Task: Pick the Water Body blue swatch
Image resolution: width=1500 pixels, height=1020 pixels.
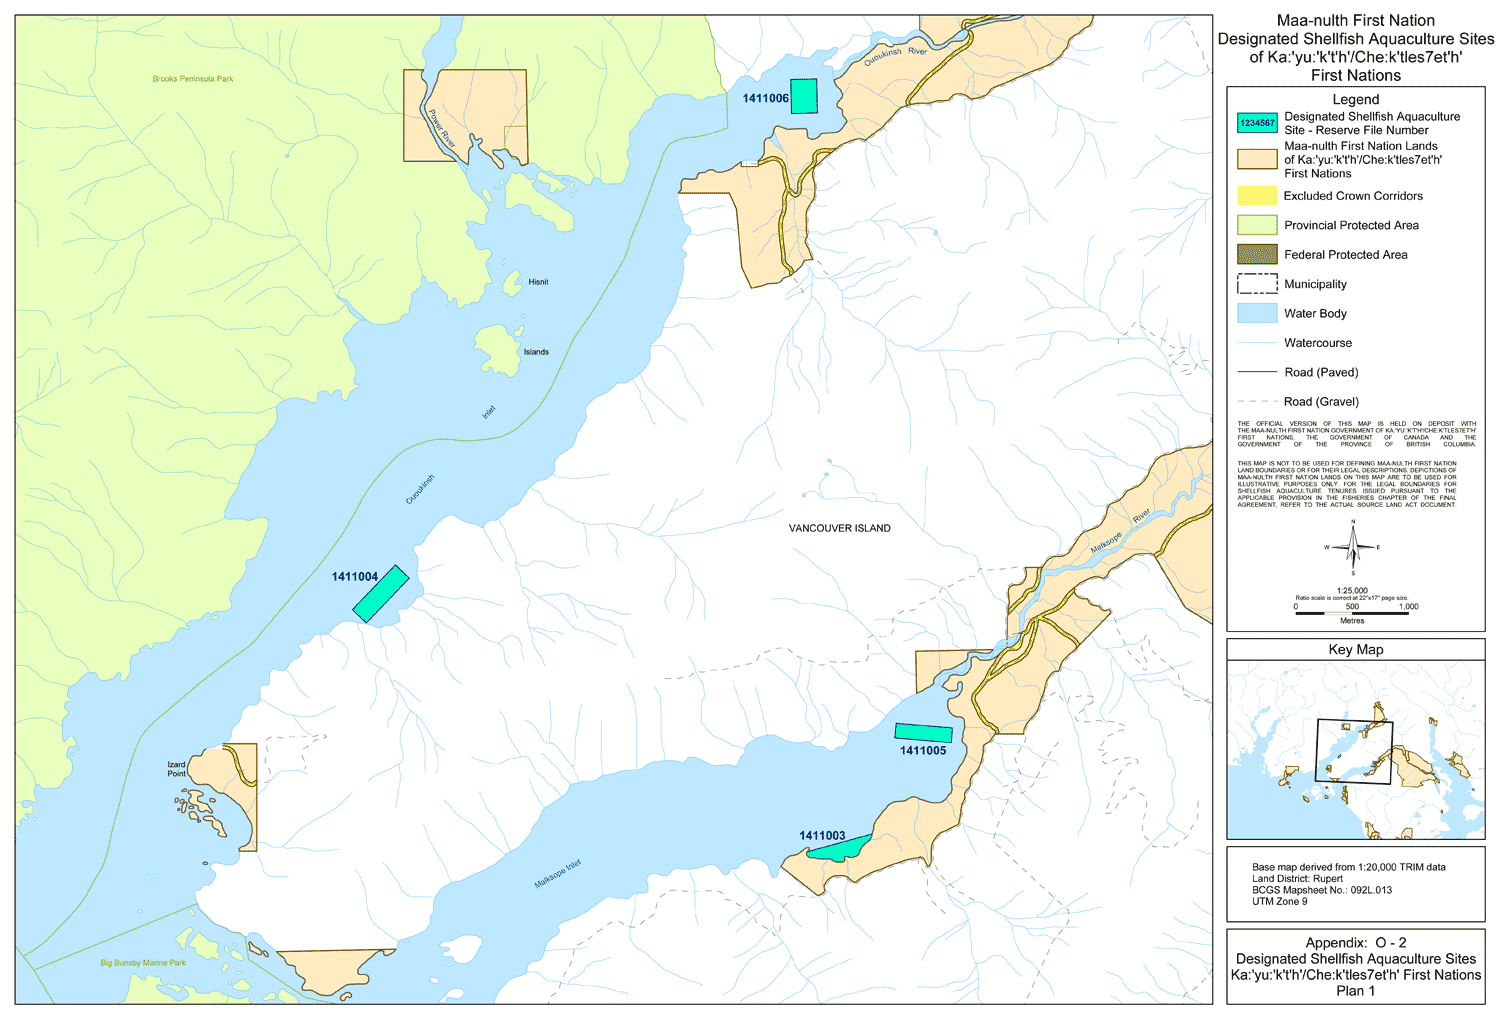Action: (1257, 313)
